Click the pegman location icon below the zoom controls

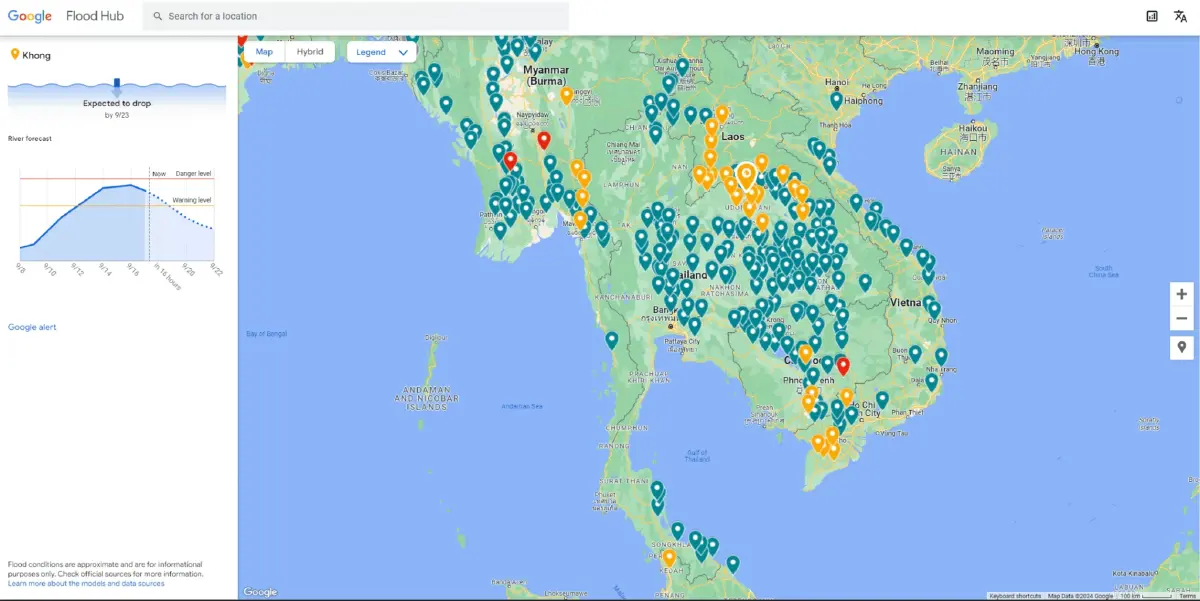click(x=1181, y=347)
